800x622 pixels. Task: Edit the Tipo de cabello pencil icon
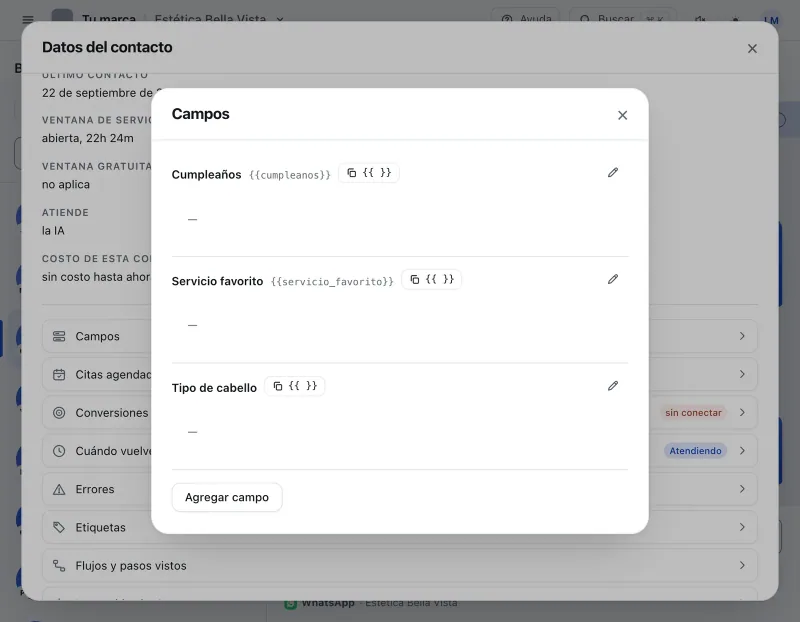[613, 386]
